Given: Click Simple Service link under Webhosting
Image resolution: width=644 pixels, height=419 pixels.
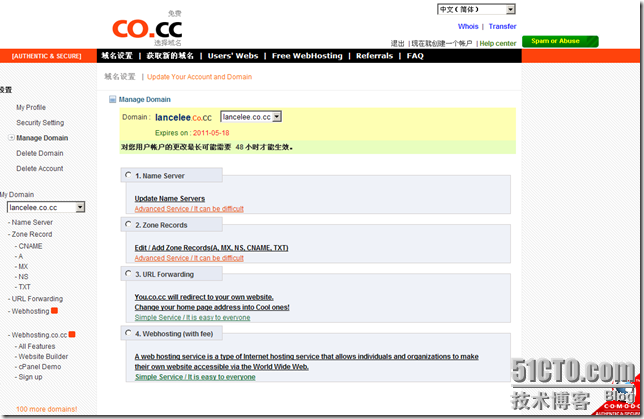Looking at the screenshot, I should pos(195,377).
